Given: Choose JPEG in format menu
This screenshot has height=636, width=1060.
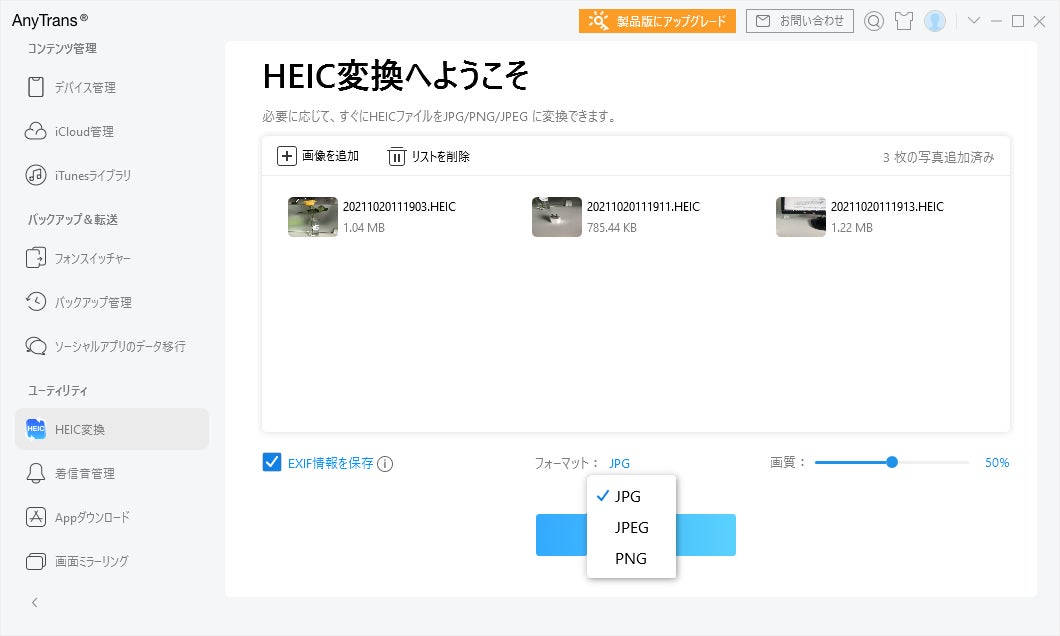Looking at the screenshot, I should [x=631, y=527].
